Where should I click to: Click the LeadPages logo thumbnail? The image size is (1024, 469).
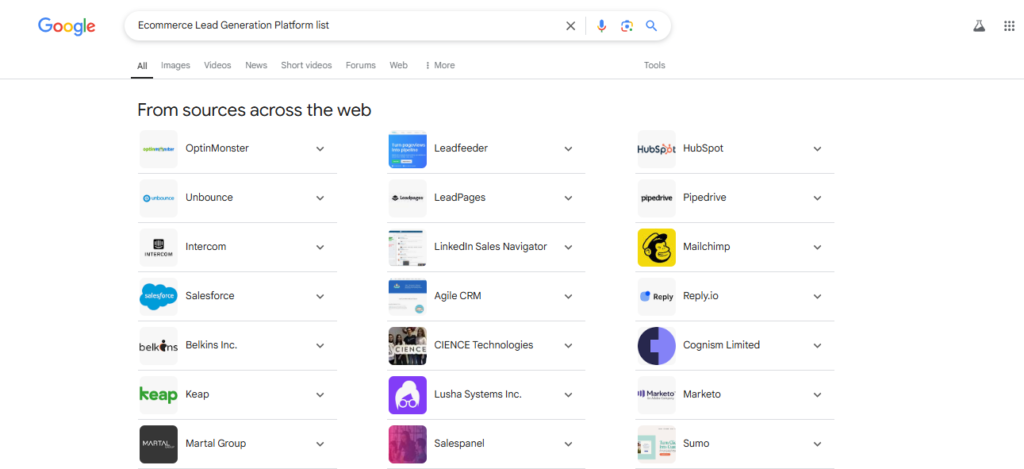point(407,198)
